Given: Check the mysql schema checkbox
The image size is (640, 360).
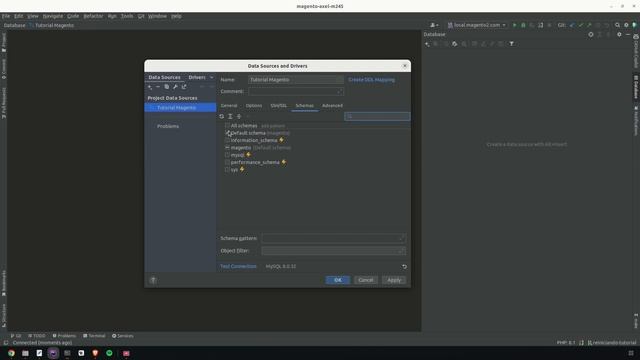Looking at the screenshot, I should point(227,155).
